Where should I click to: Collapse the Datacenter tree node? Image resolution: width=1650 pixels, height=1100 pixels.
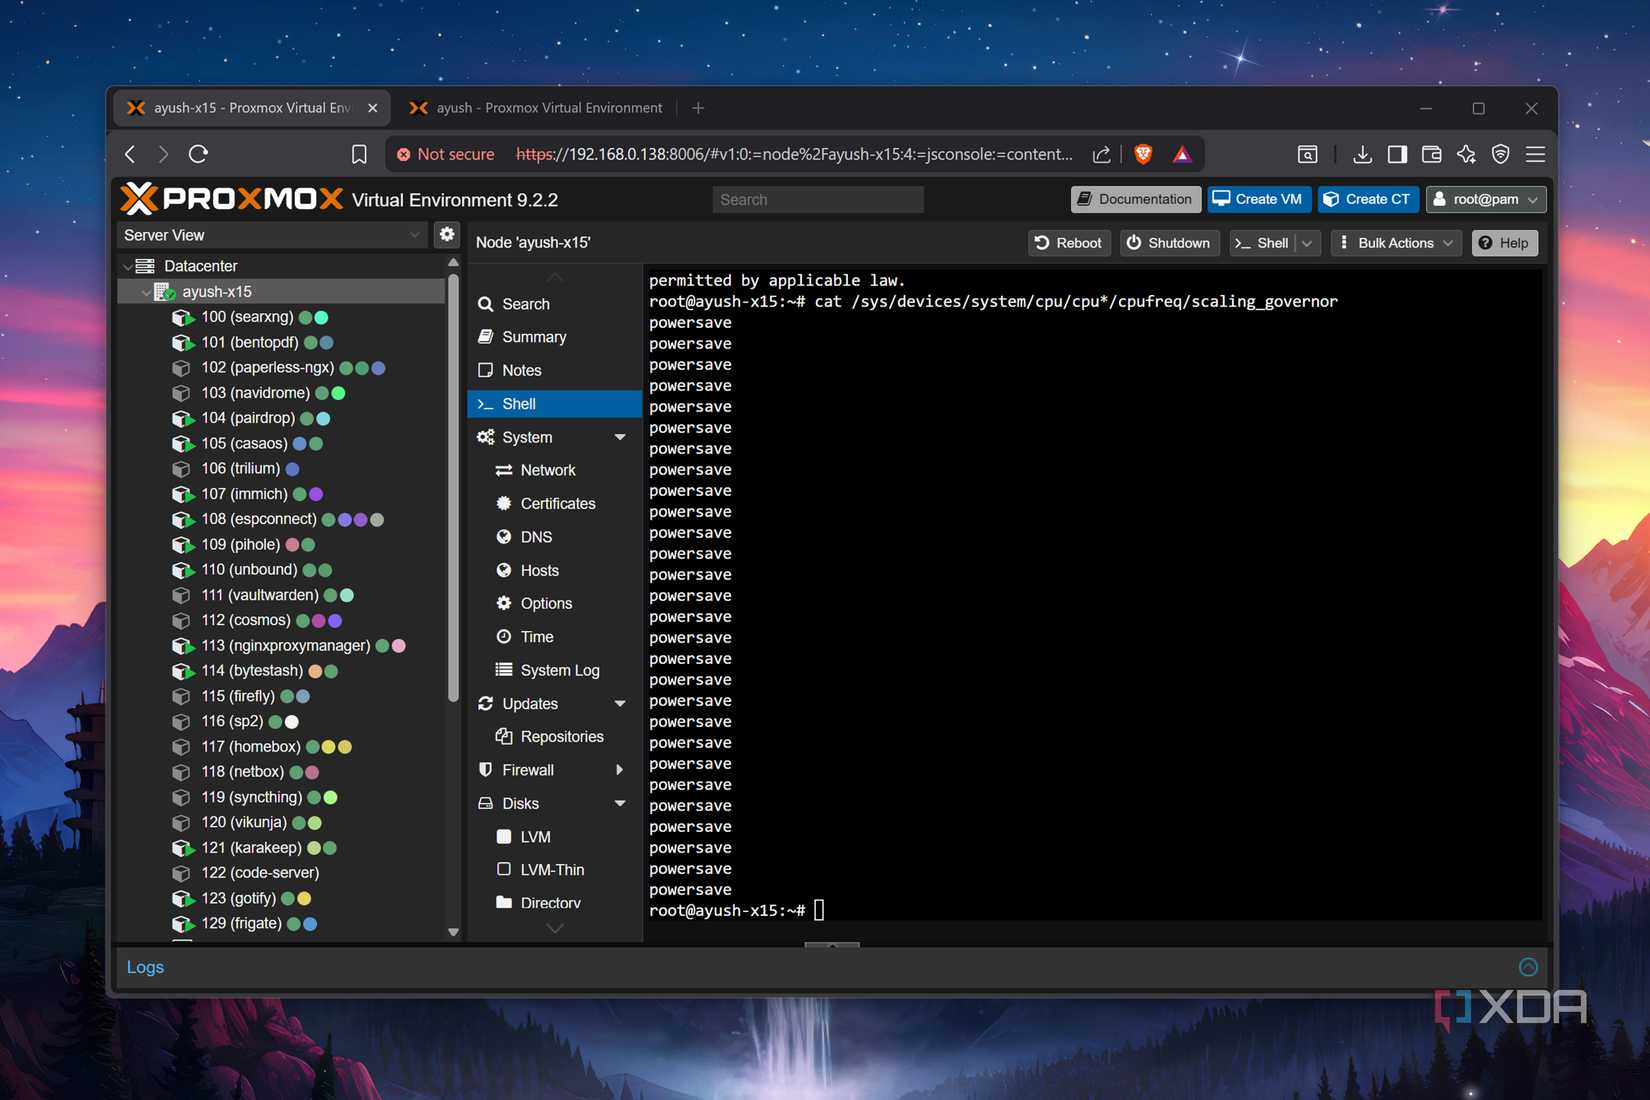[127, 266]
